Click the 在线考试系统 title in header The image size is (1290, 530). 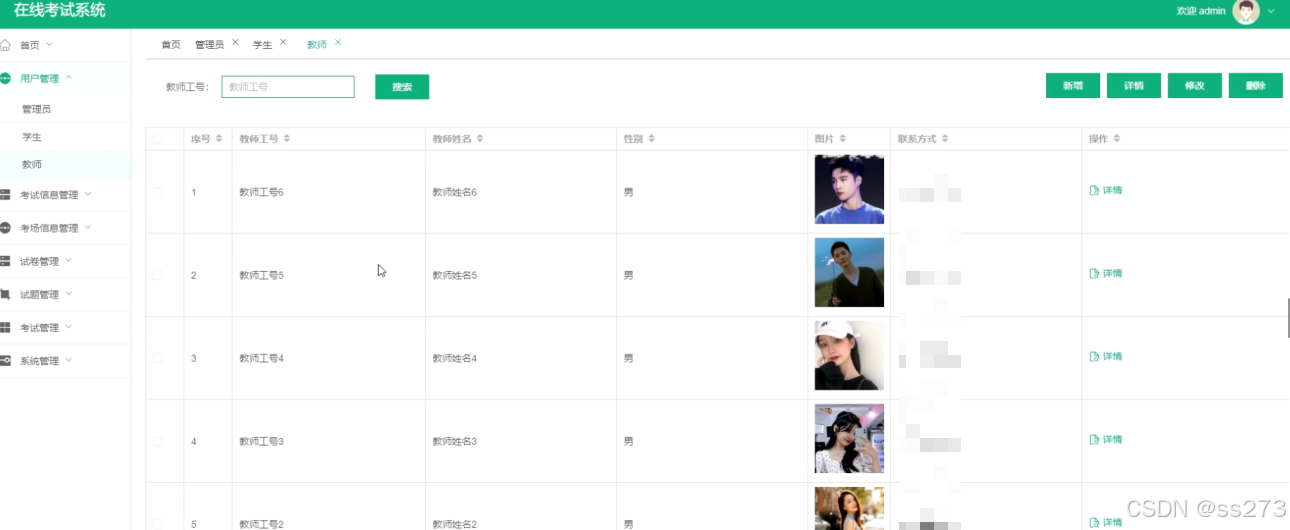pyautogui.click(x=60, y=11)
